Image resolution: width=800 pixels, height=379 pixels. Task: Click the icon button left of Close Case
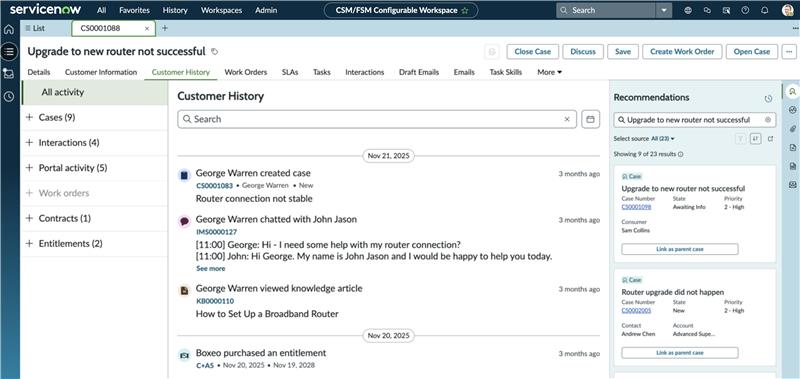tap(492, 52)
